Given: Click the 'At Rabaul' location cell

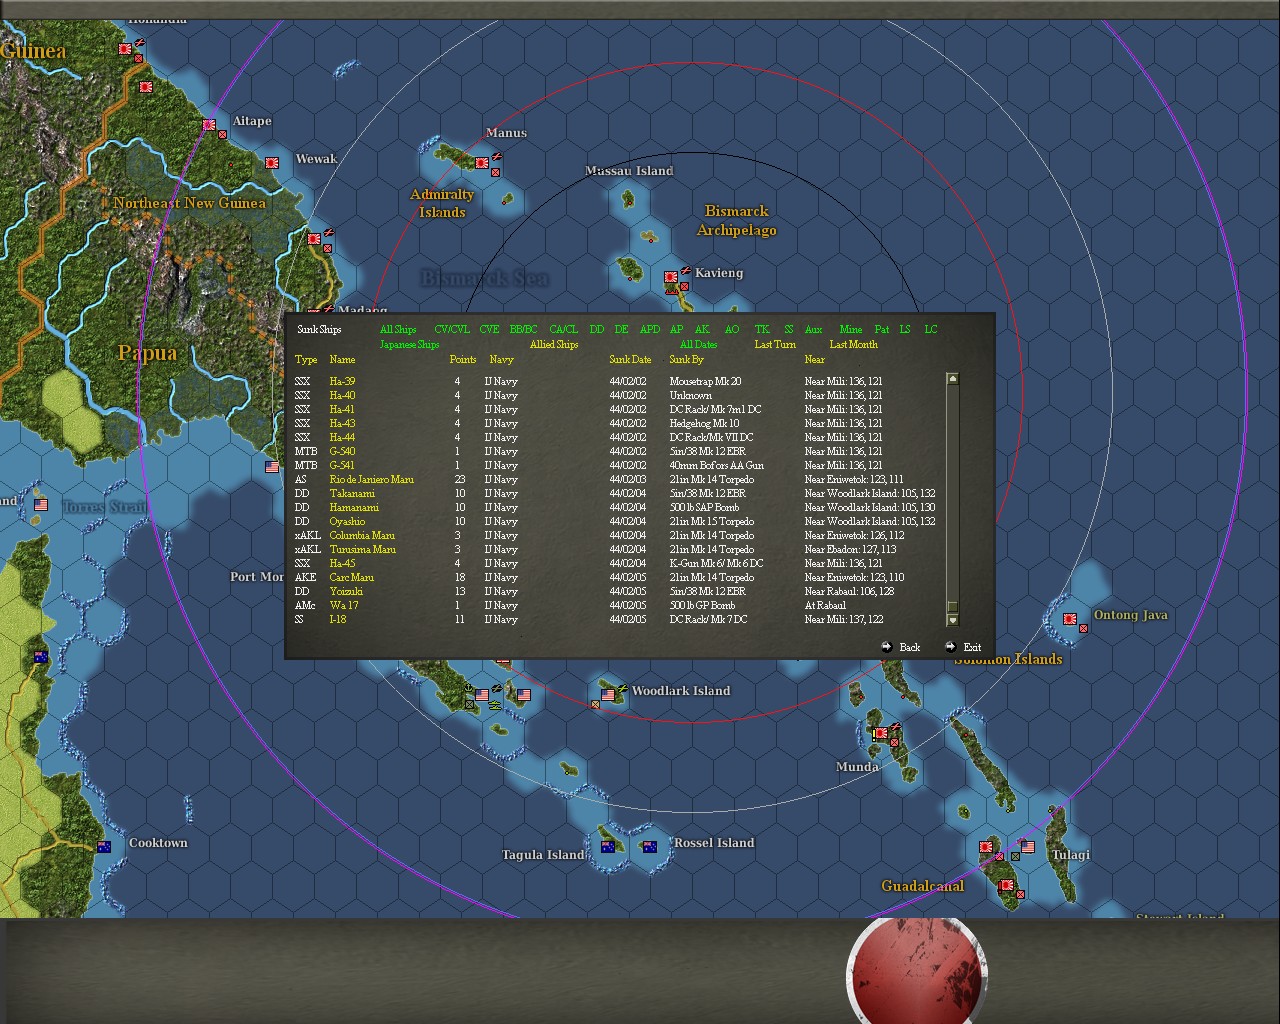Looking at the screenshot, I should (x=825, y=605).
